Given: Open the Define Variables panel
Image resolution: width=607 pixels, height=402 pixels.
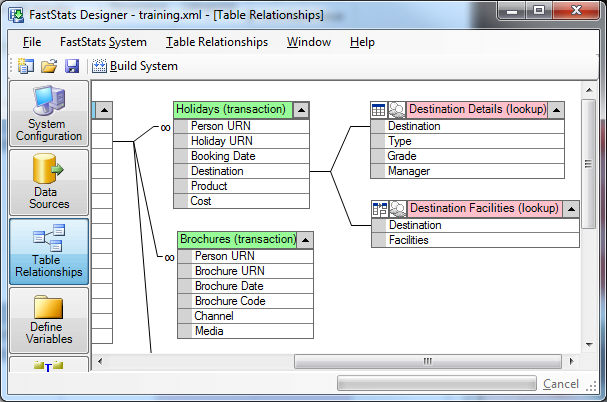Looking at the screenshot, I should point(49,320).
